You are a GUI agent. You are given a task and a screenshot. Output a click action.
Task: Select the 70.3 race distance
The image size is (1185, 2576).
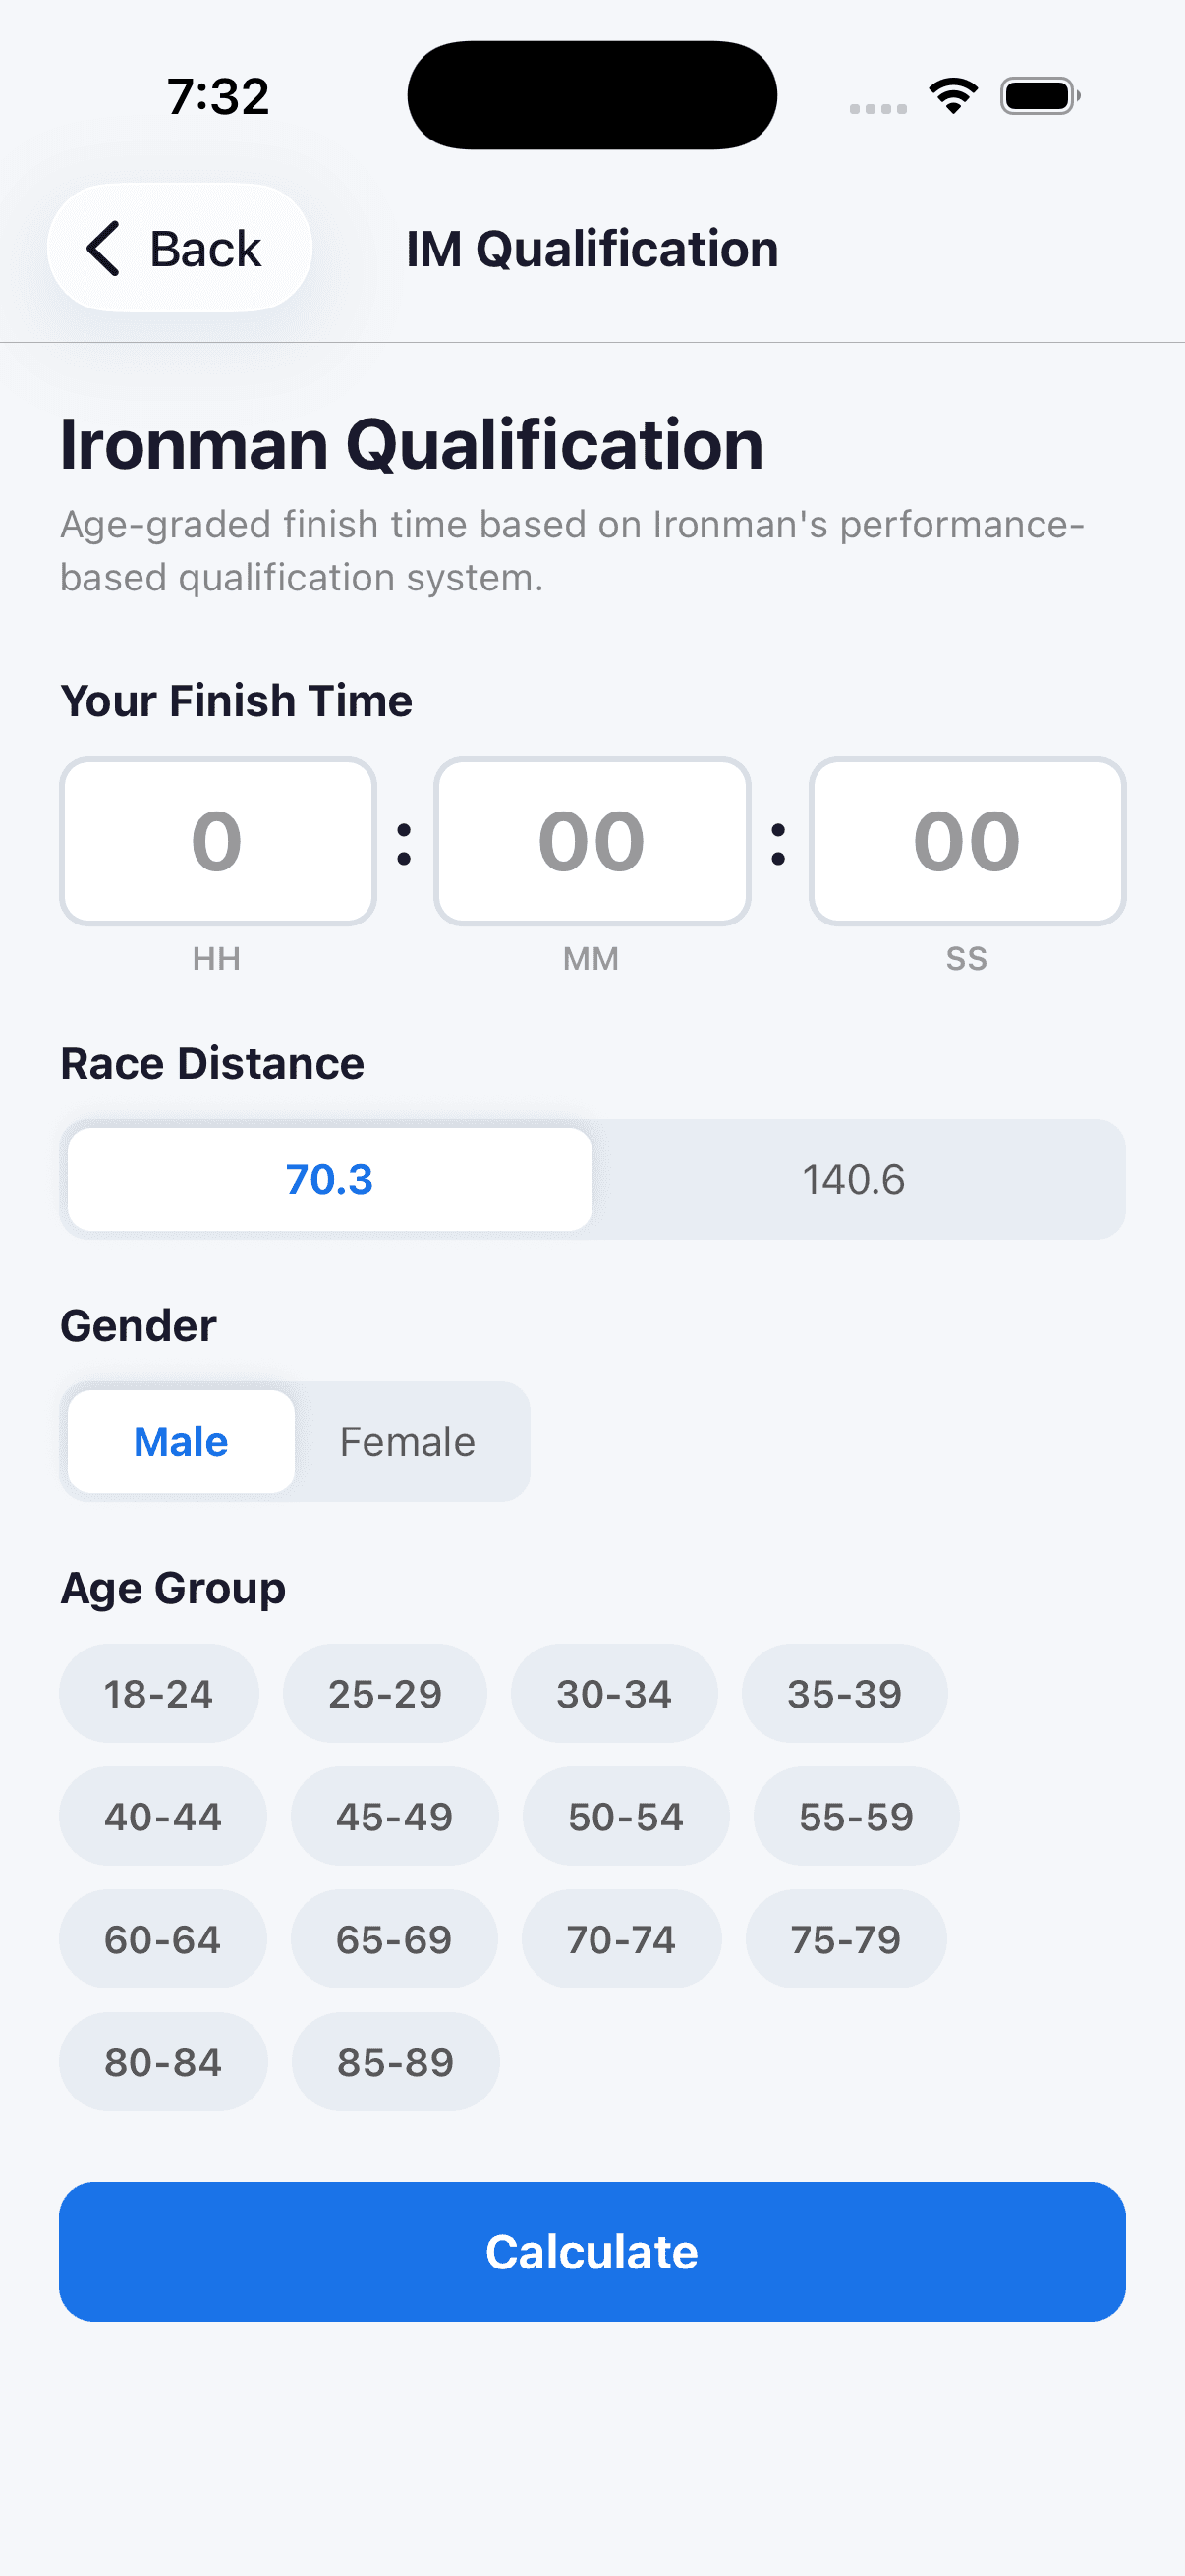coord(330,1179)
